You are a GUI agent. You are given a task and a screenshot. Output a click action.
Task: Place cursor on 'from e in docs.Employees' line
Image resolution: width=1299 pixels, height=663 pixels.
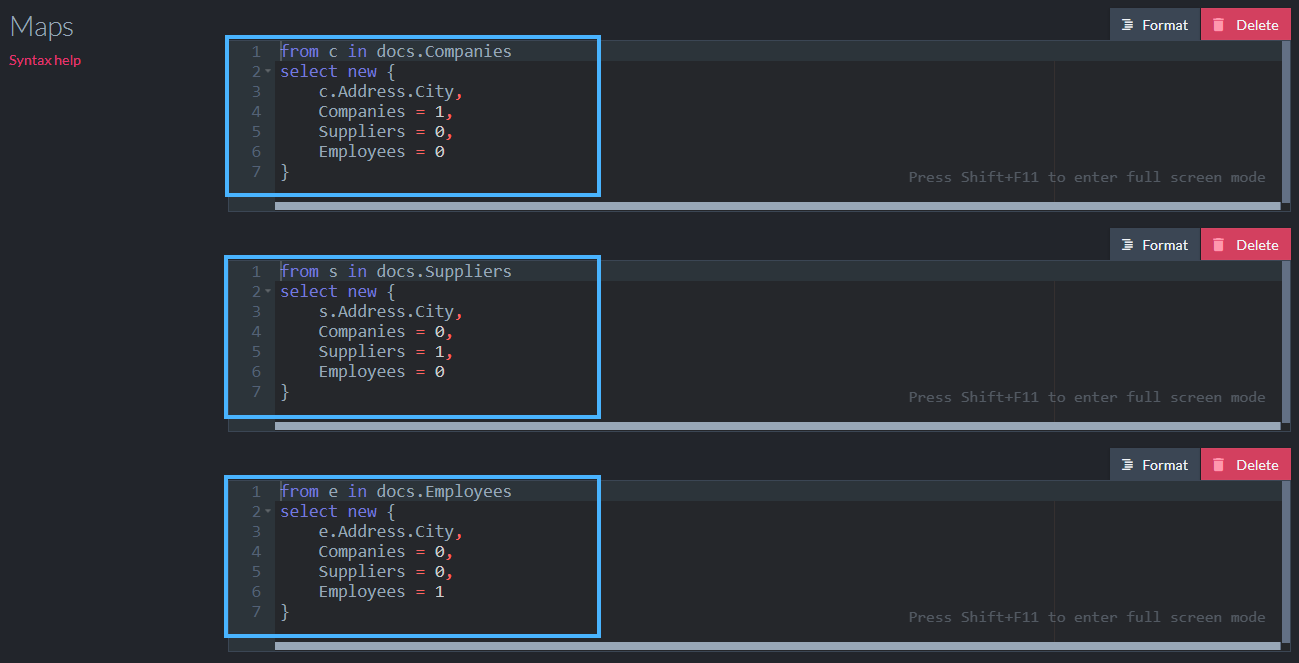pyautogui.click(x=396, y=491)
